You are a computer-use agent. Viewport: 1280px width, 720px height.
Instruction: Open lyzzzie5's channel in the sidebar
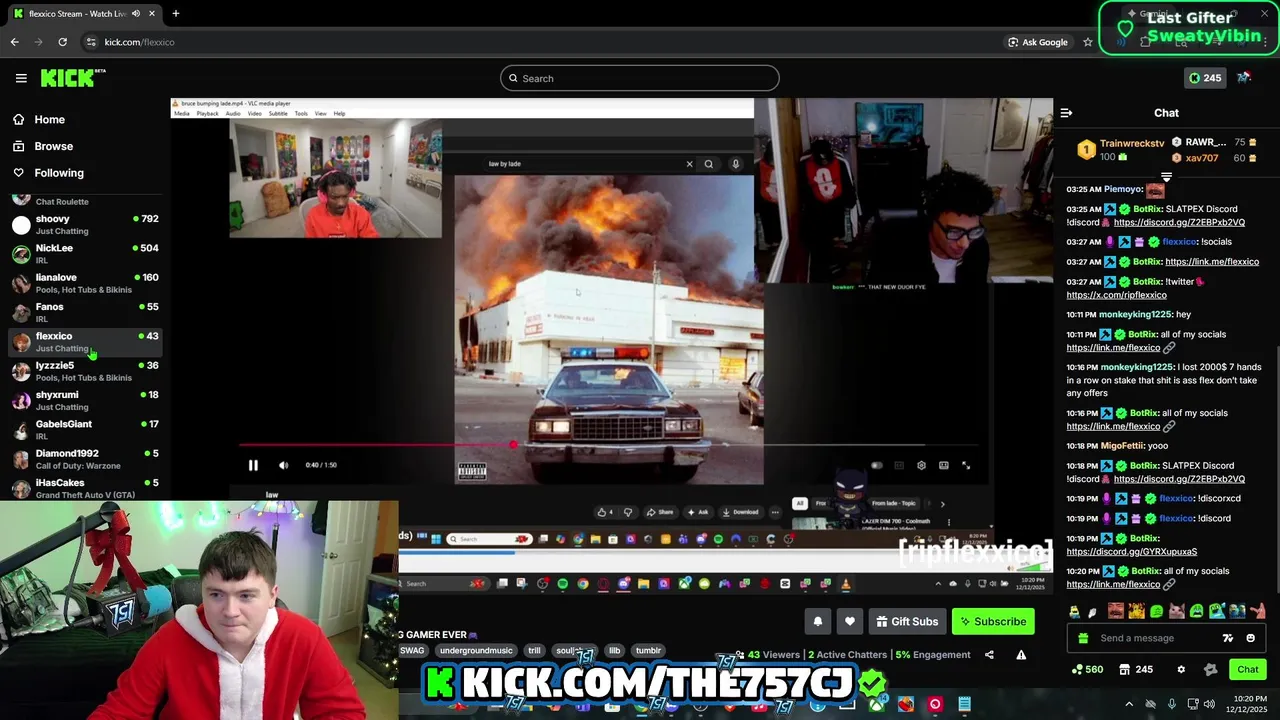(85, 371)
